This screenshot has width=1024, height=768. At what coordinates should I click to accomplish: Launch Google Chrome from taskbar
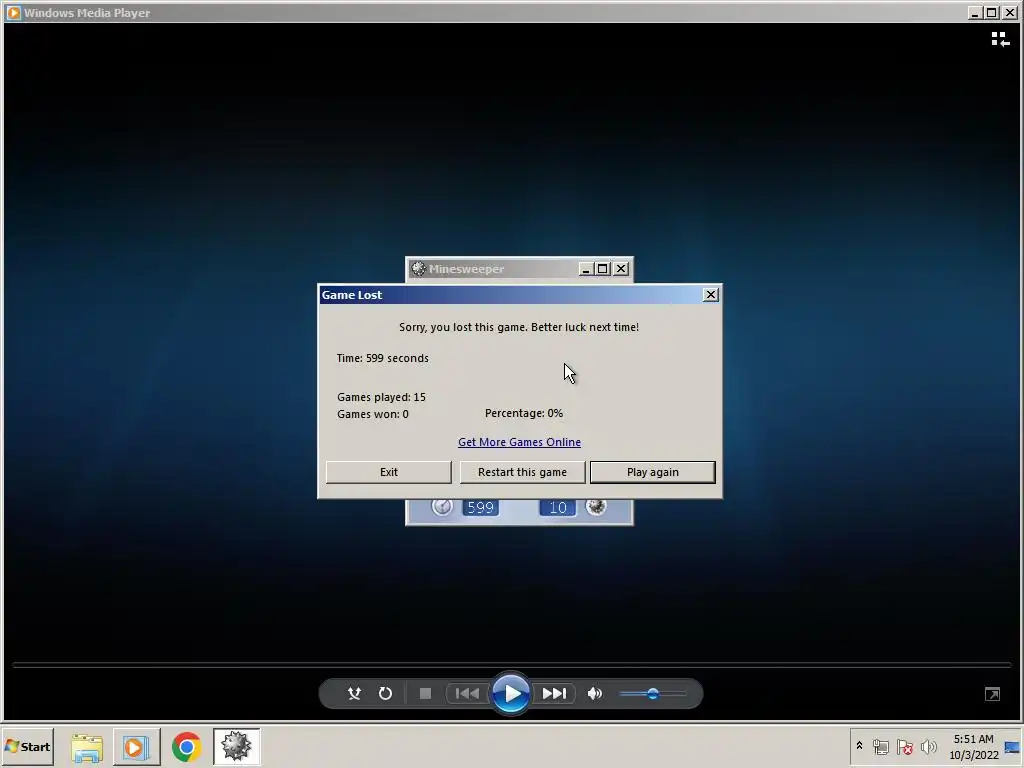[x=187, y=747]
